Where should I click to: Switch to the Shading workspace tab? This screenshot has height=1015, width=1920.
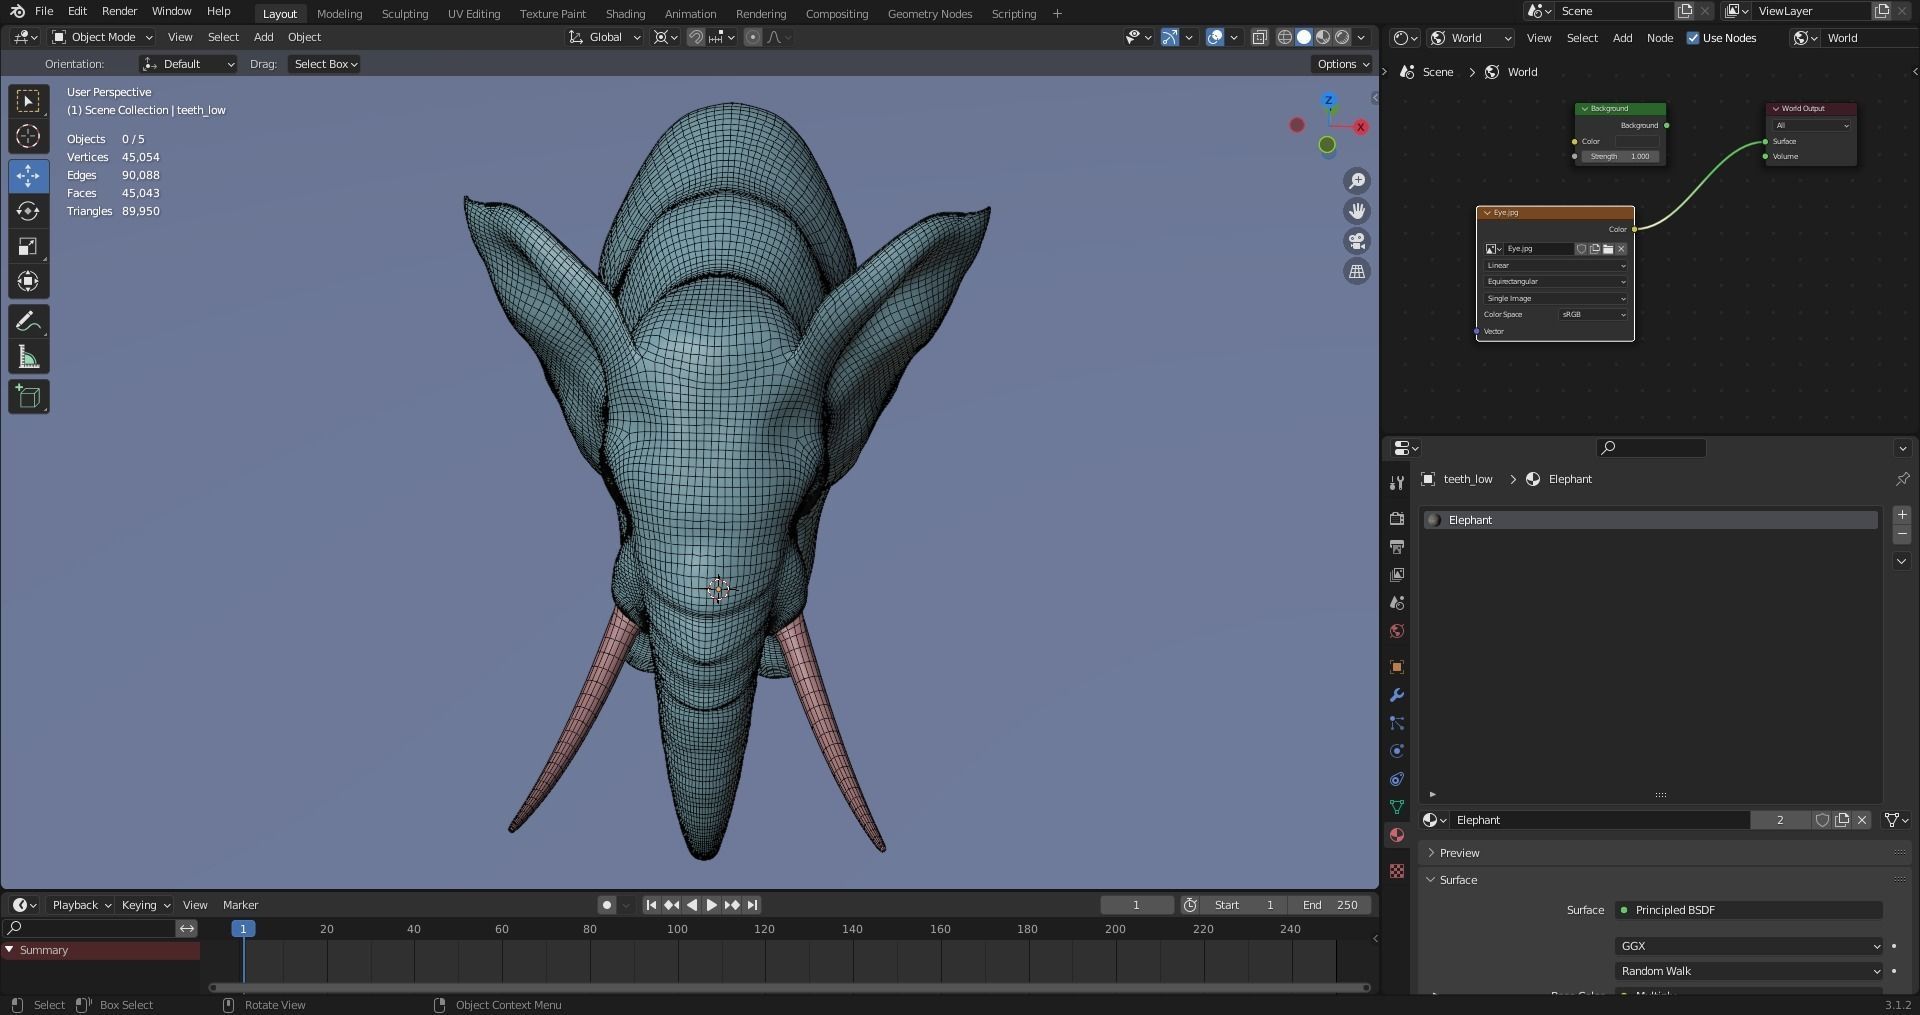click(625, 14)
